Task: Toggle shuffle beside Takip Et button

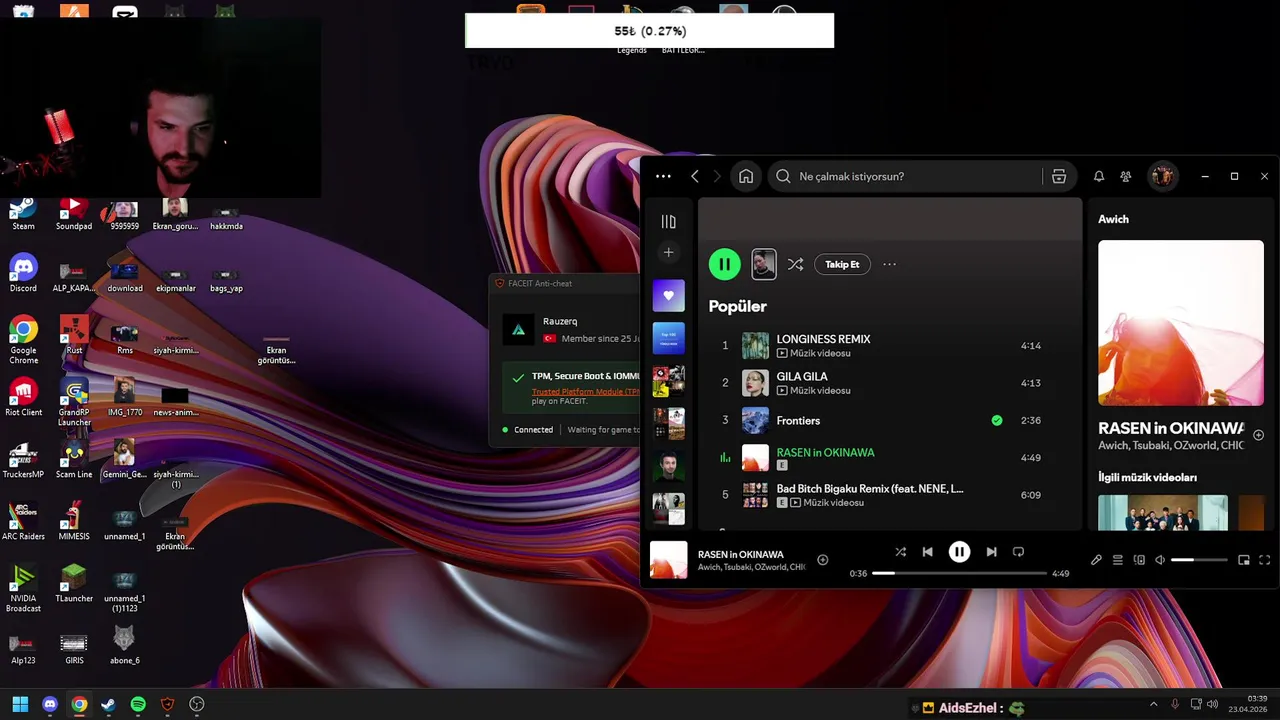Action: point(795,264)
